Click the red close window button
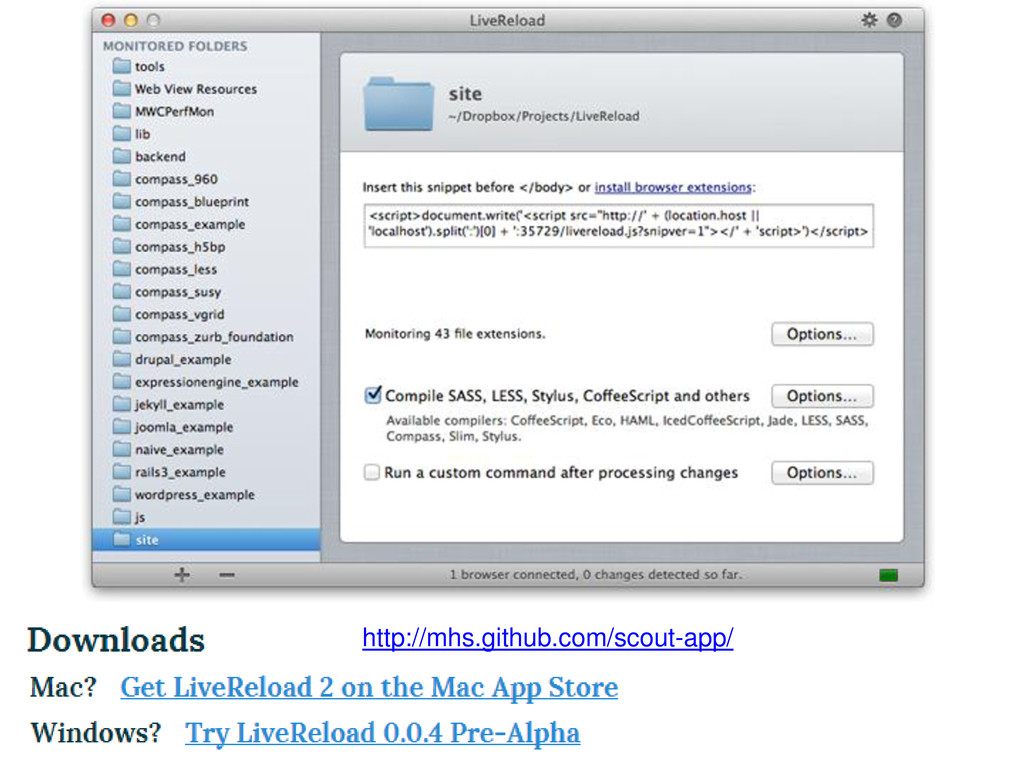 [x=108, y=20]
